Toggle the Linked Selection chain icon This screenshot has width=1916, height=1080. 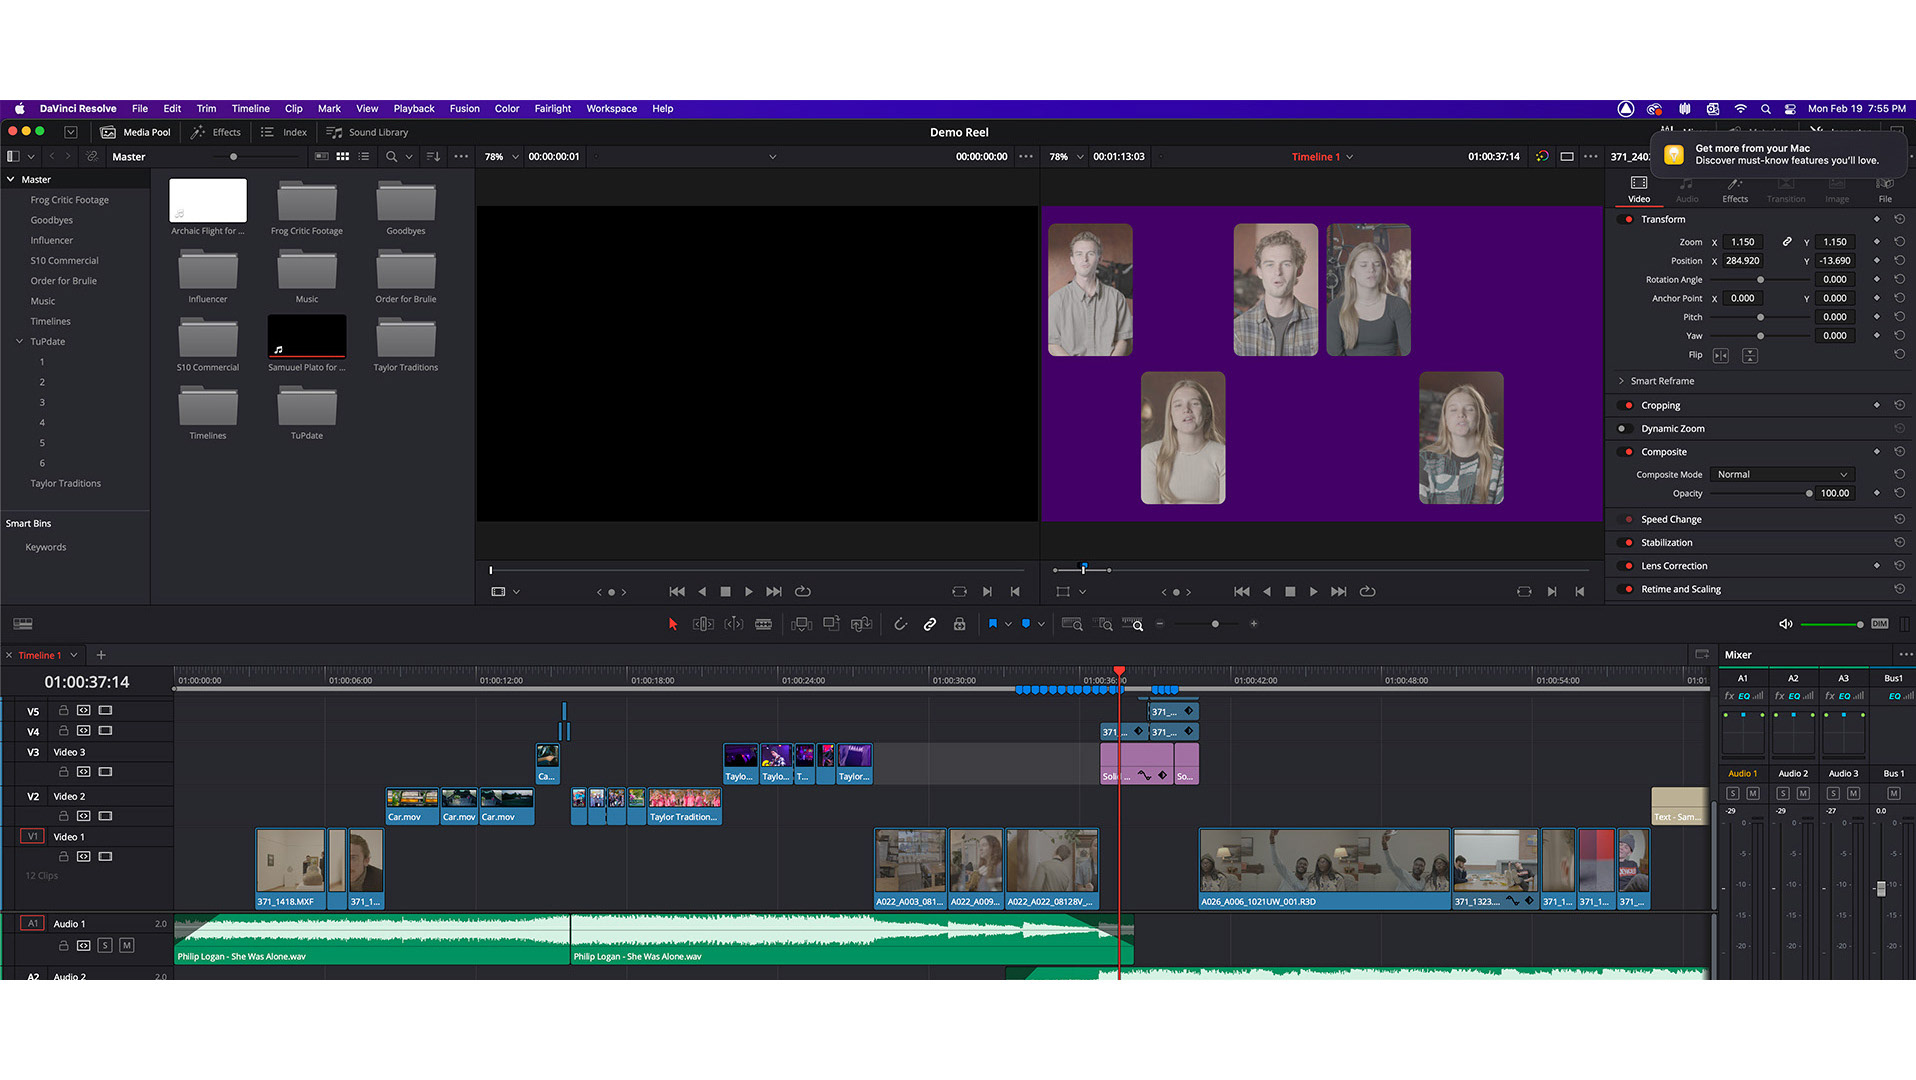coord(930,624)
